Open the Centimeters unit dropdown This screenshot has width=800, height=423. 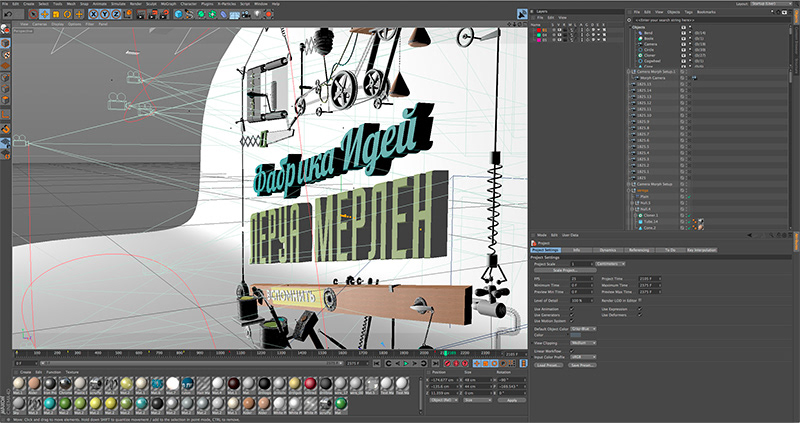coord(610,264)
